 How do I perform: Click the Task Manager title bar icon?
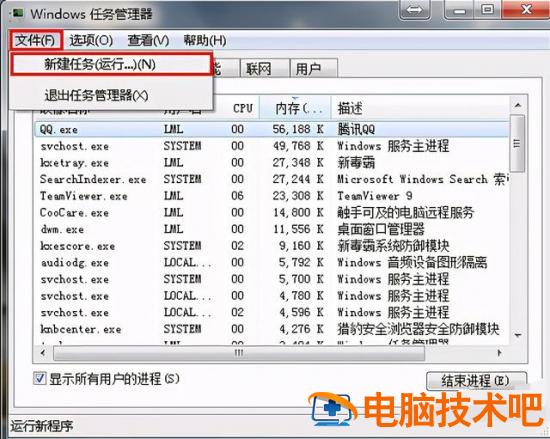pos(18,14)
